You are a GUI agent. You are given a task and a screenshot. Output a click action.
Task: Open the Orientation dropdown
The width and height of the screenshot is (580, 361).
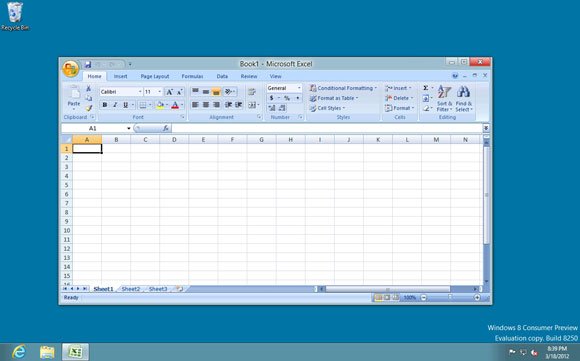click(x=230, y=91)
